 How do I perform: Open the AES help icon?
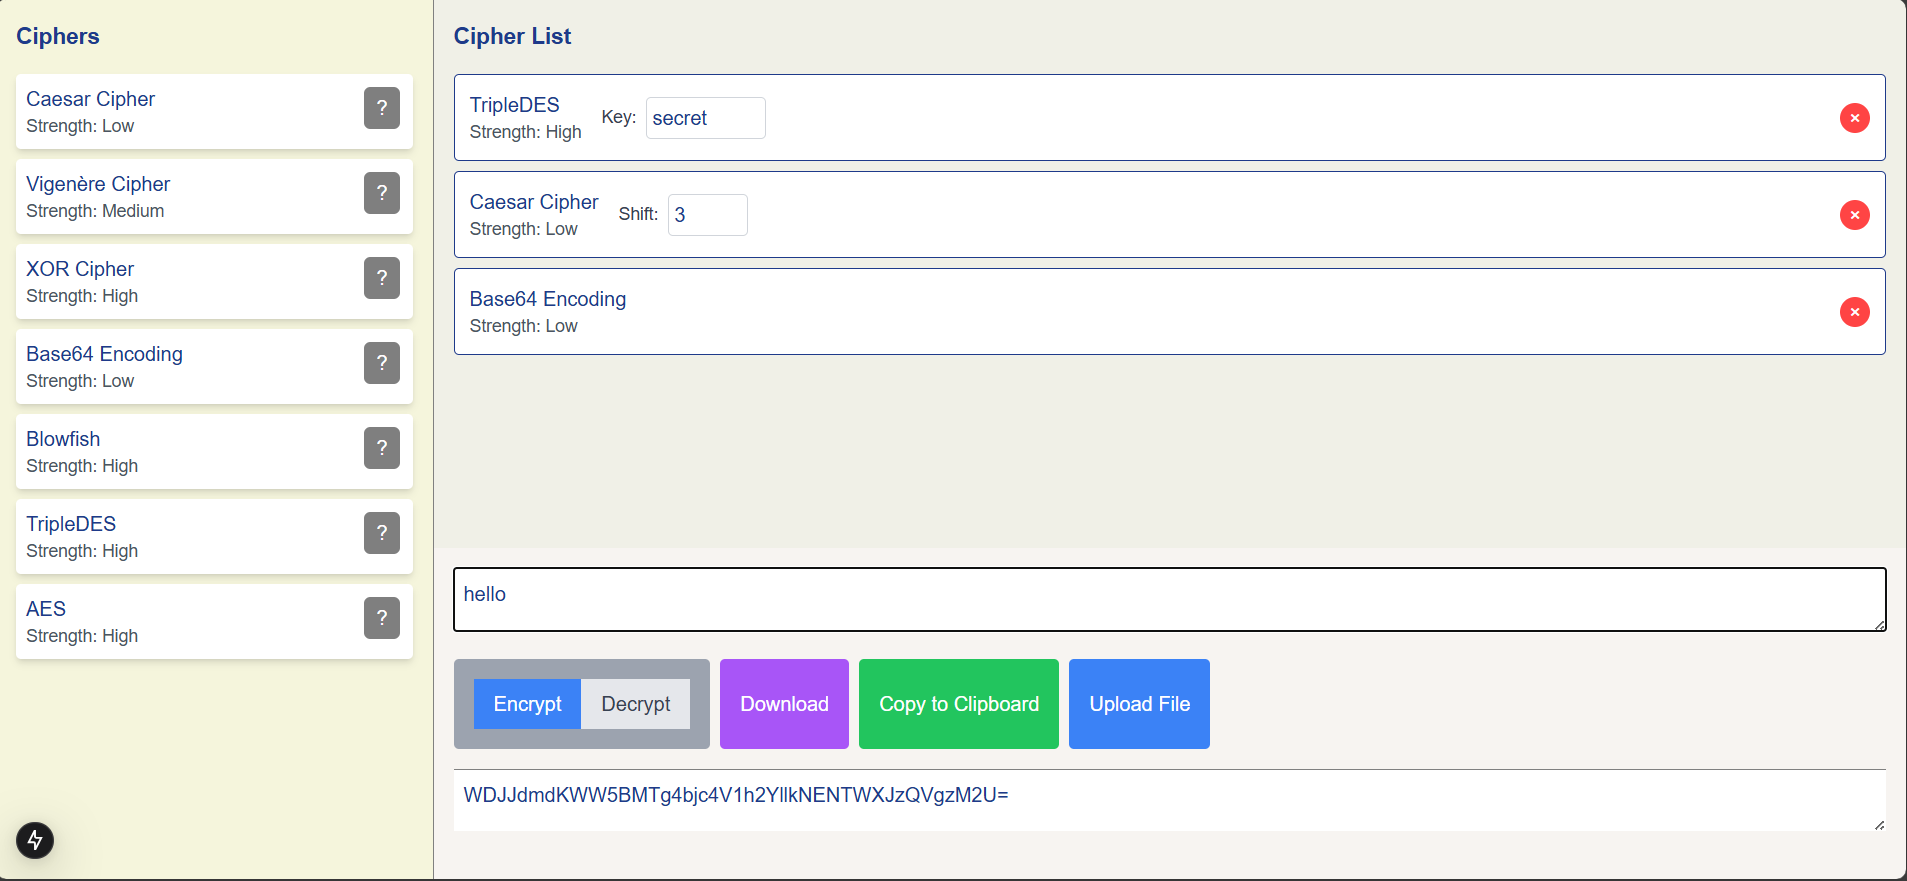click(382, 618)
